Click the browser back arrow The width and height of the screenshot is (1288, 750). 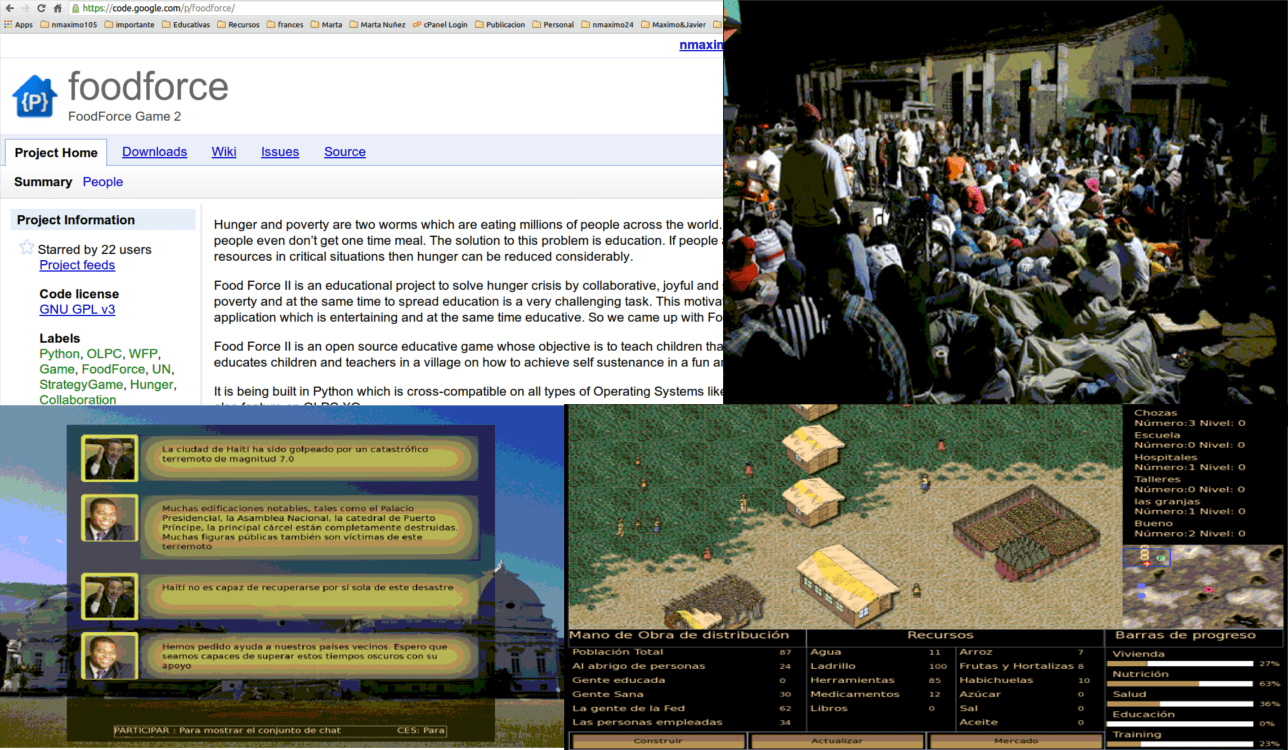(x=8, y=8)
